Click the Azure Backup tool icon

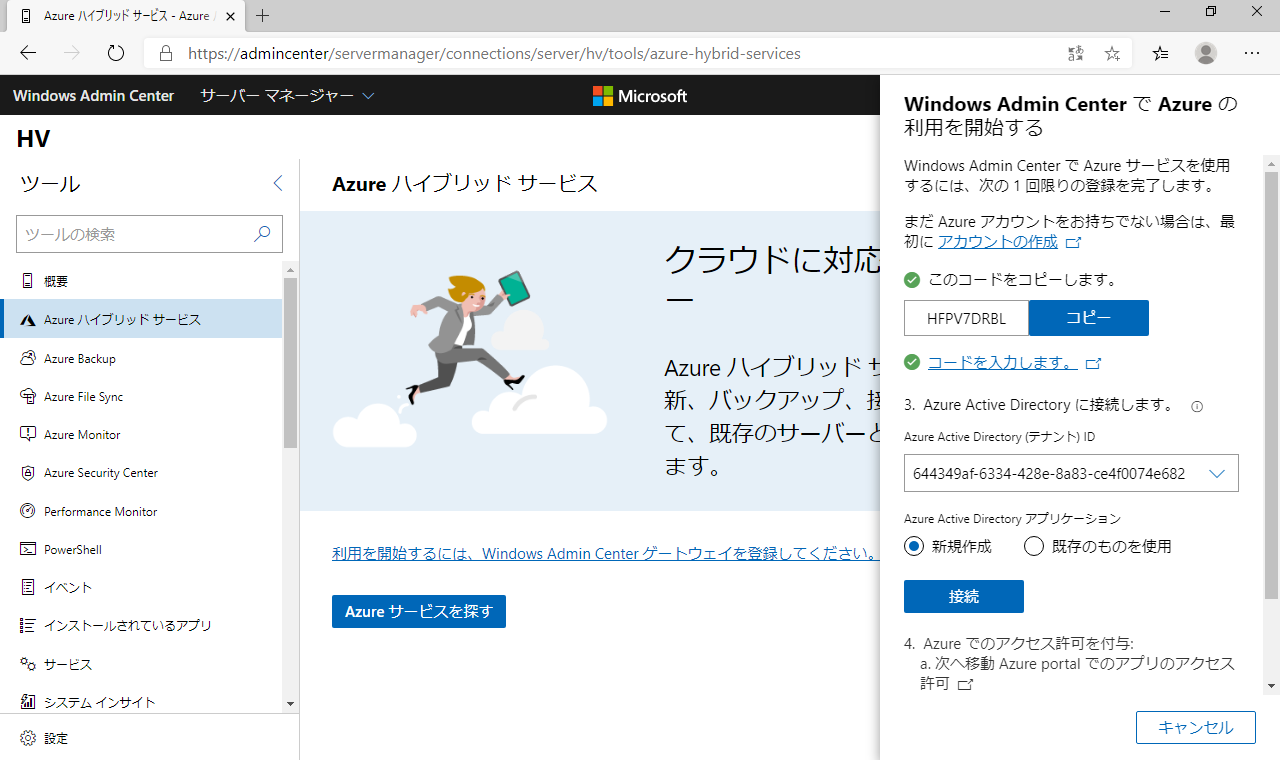click(27, 358)
